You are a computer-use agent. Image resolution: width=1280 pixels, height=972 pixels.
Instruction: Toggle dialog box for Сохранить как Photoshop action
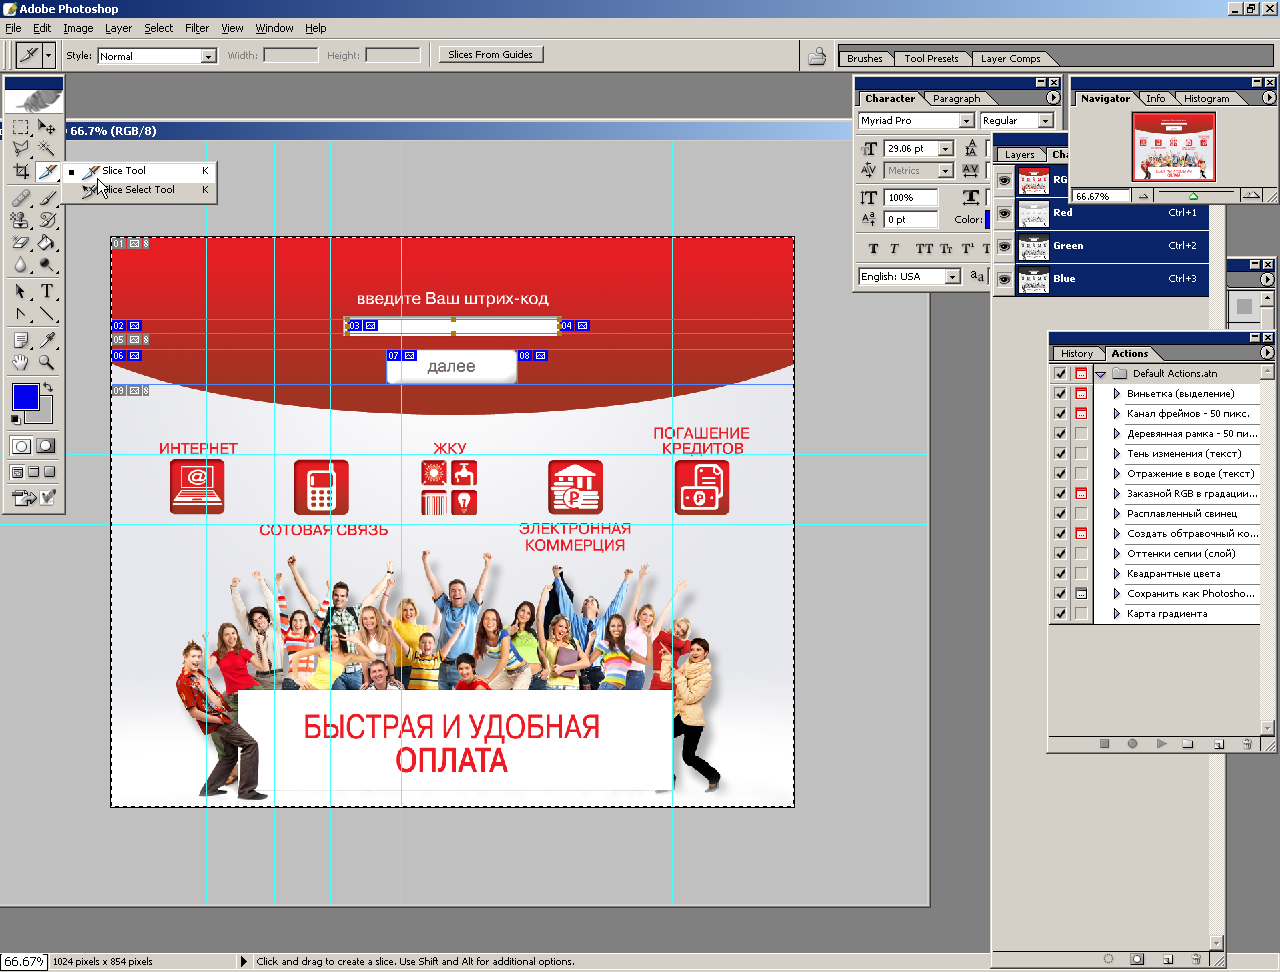coord(1081,594)
